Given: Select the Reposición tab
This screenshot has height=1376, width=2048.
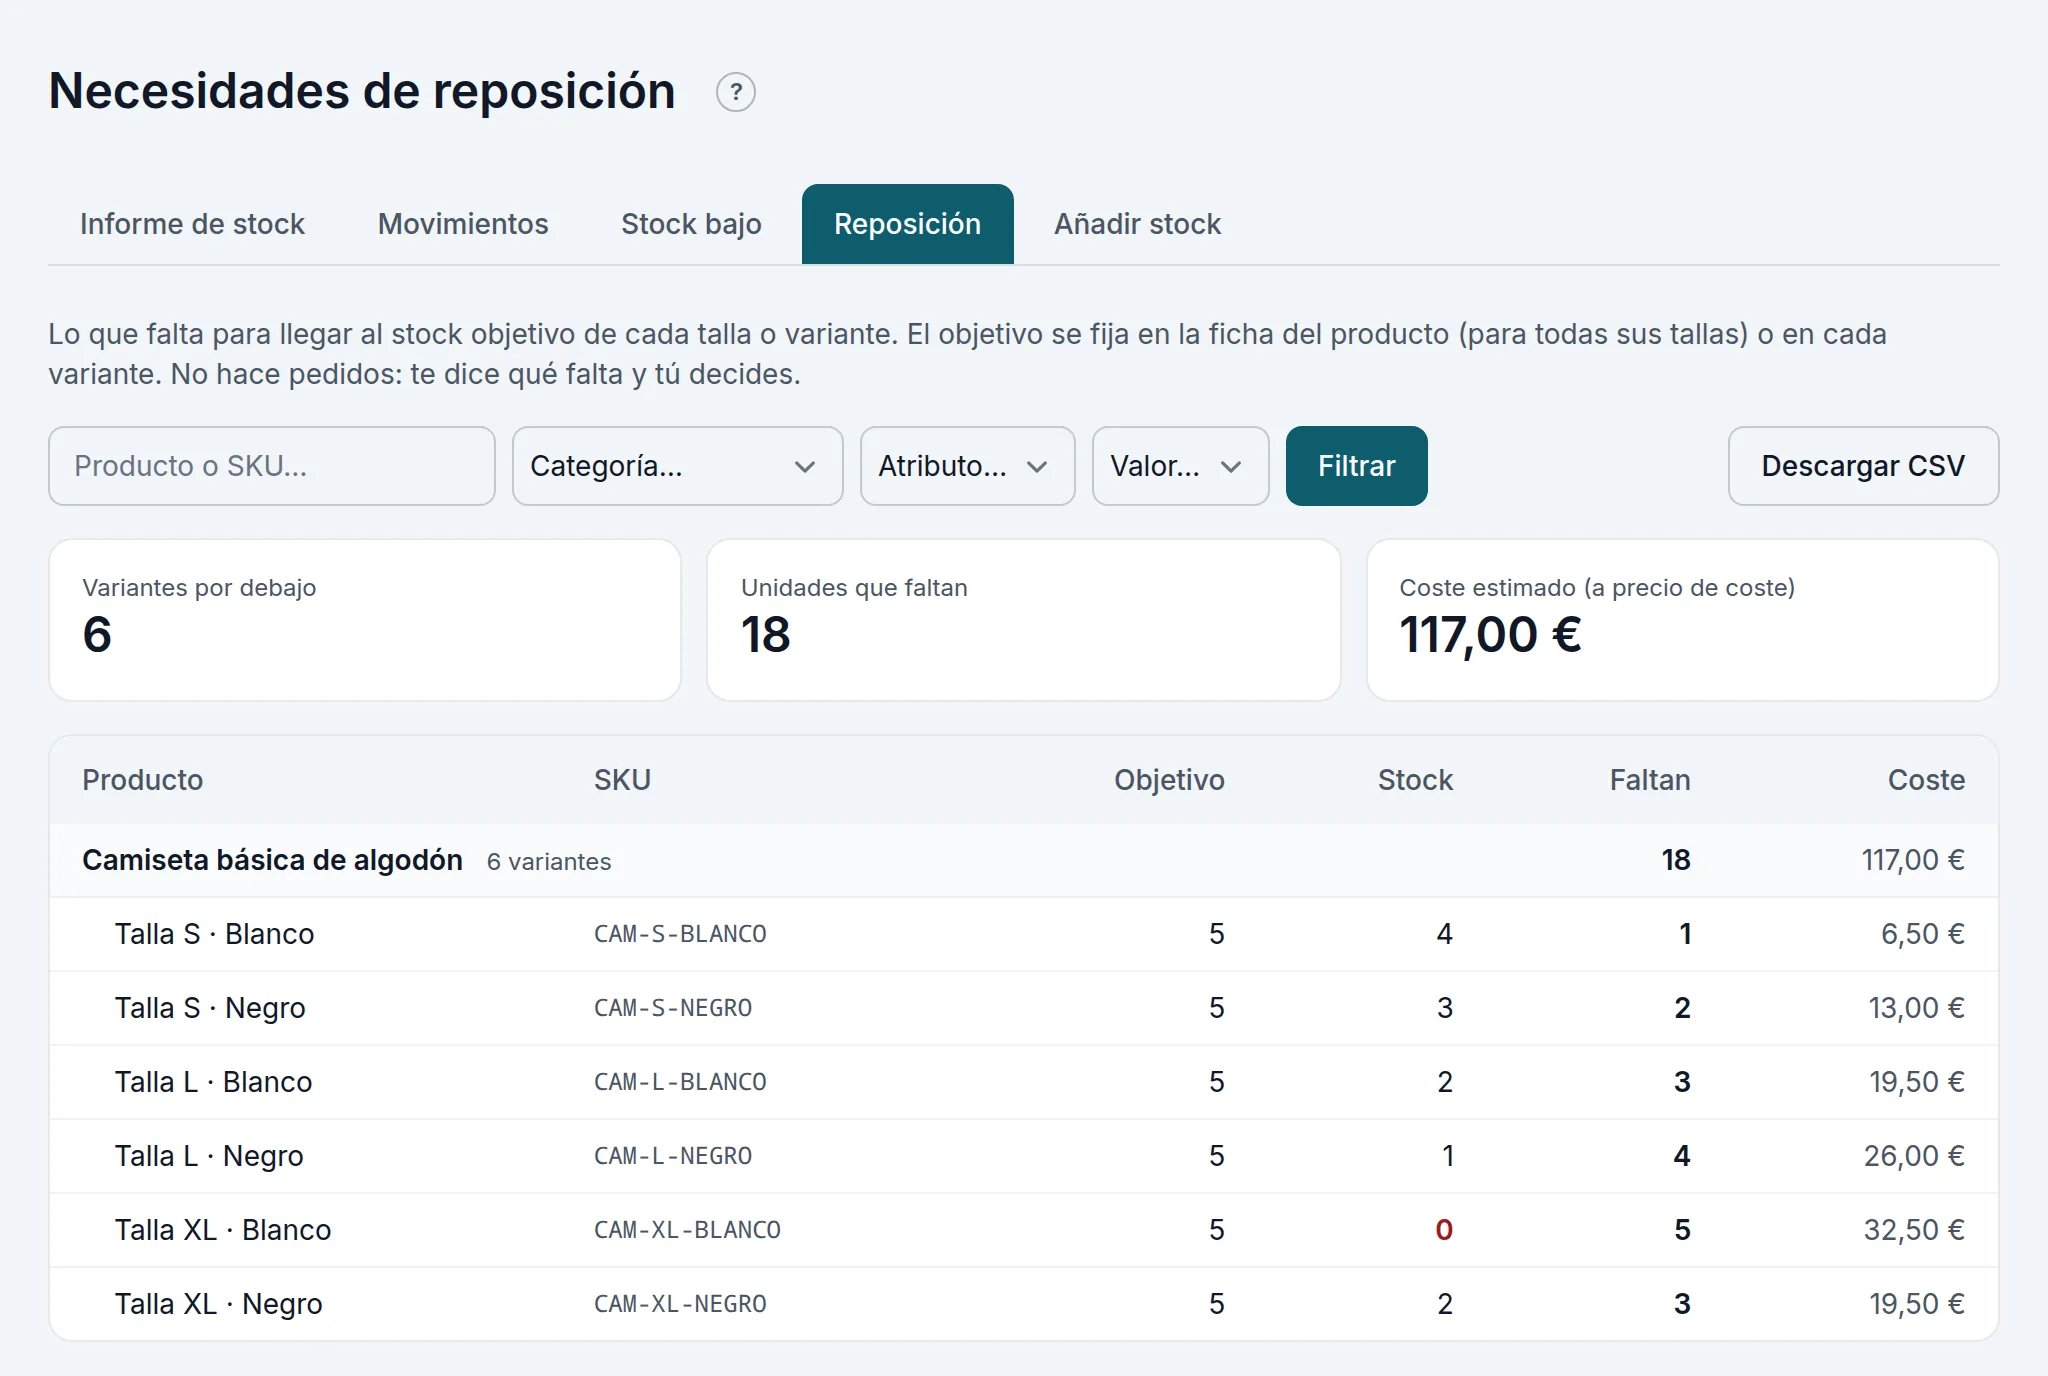Looking at the screenshot, I should point(908,224).
